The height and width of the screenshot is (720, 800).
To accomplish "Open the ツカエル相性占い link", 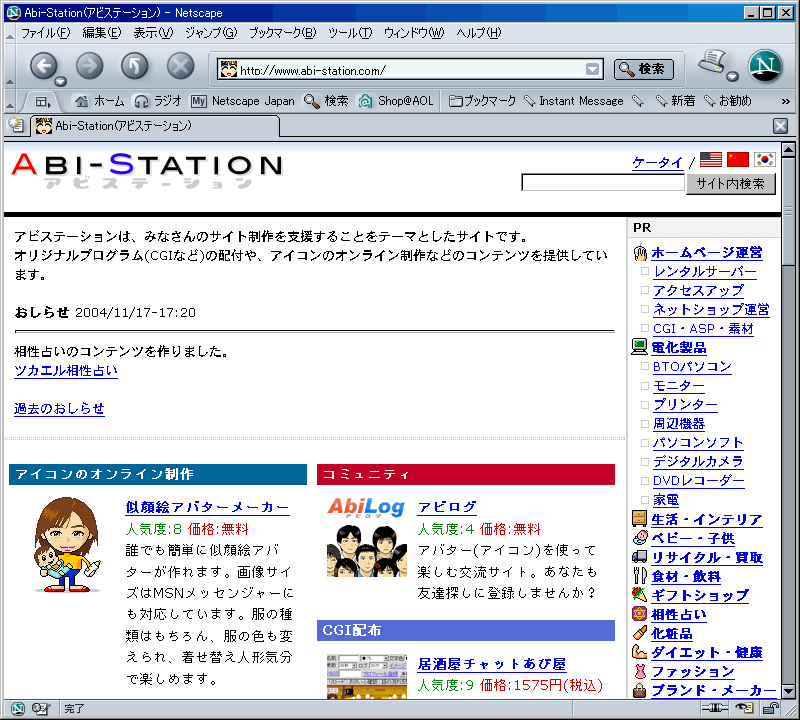I will [x=66, y=370].
